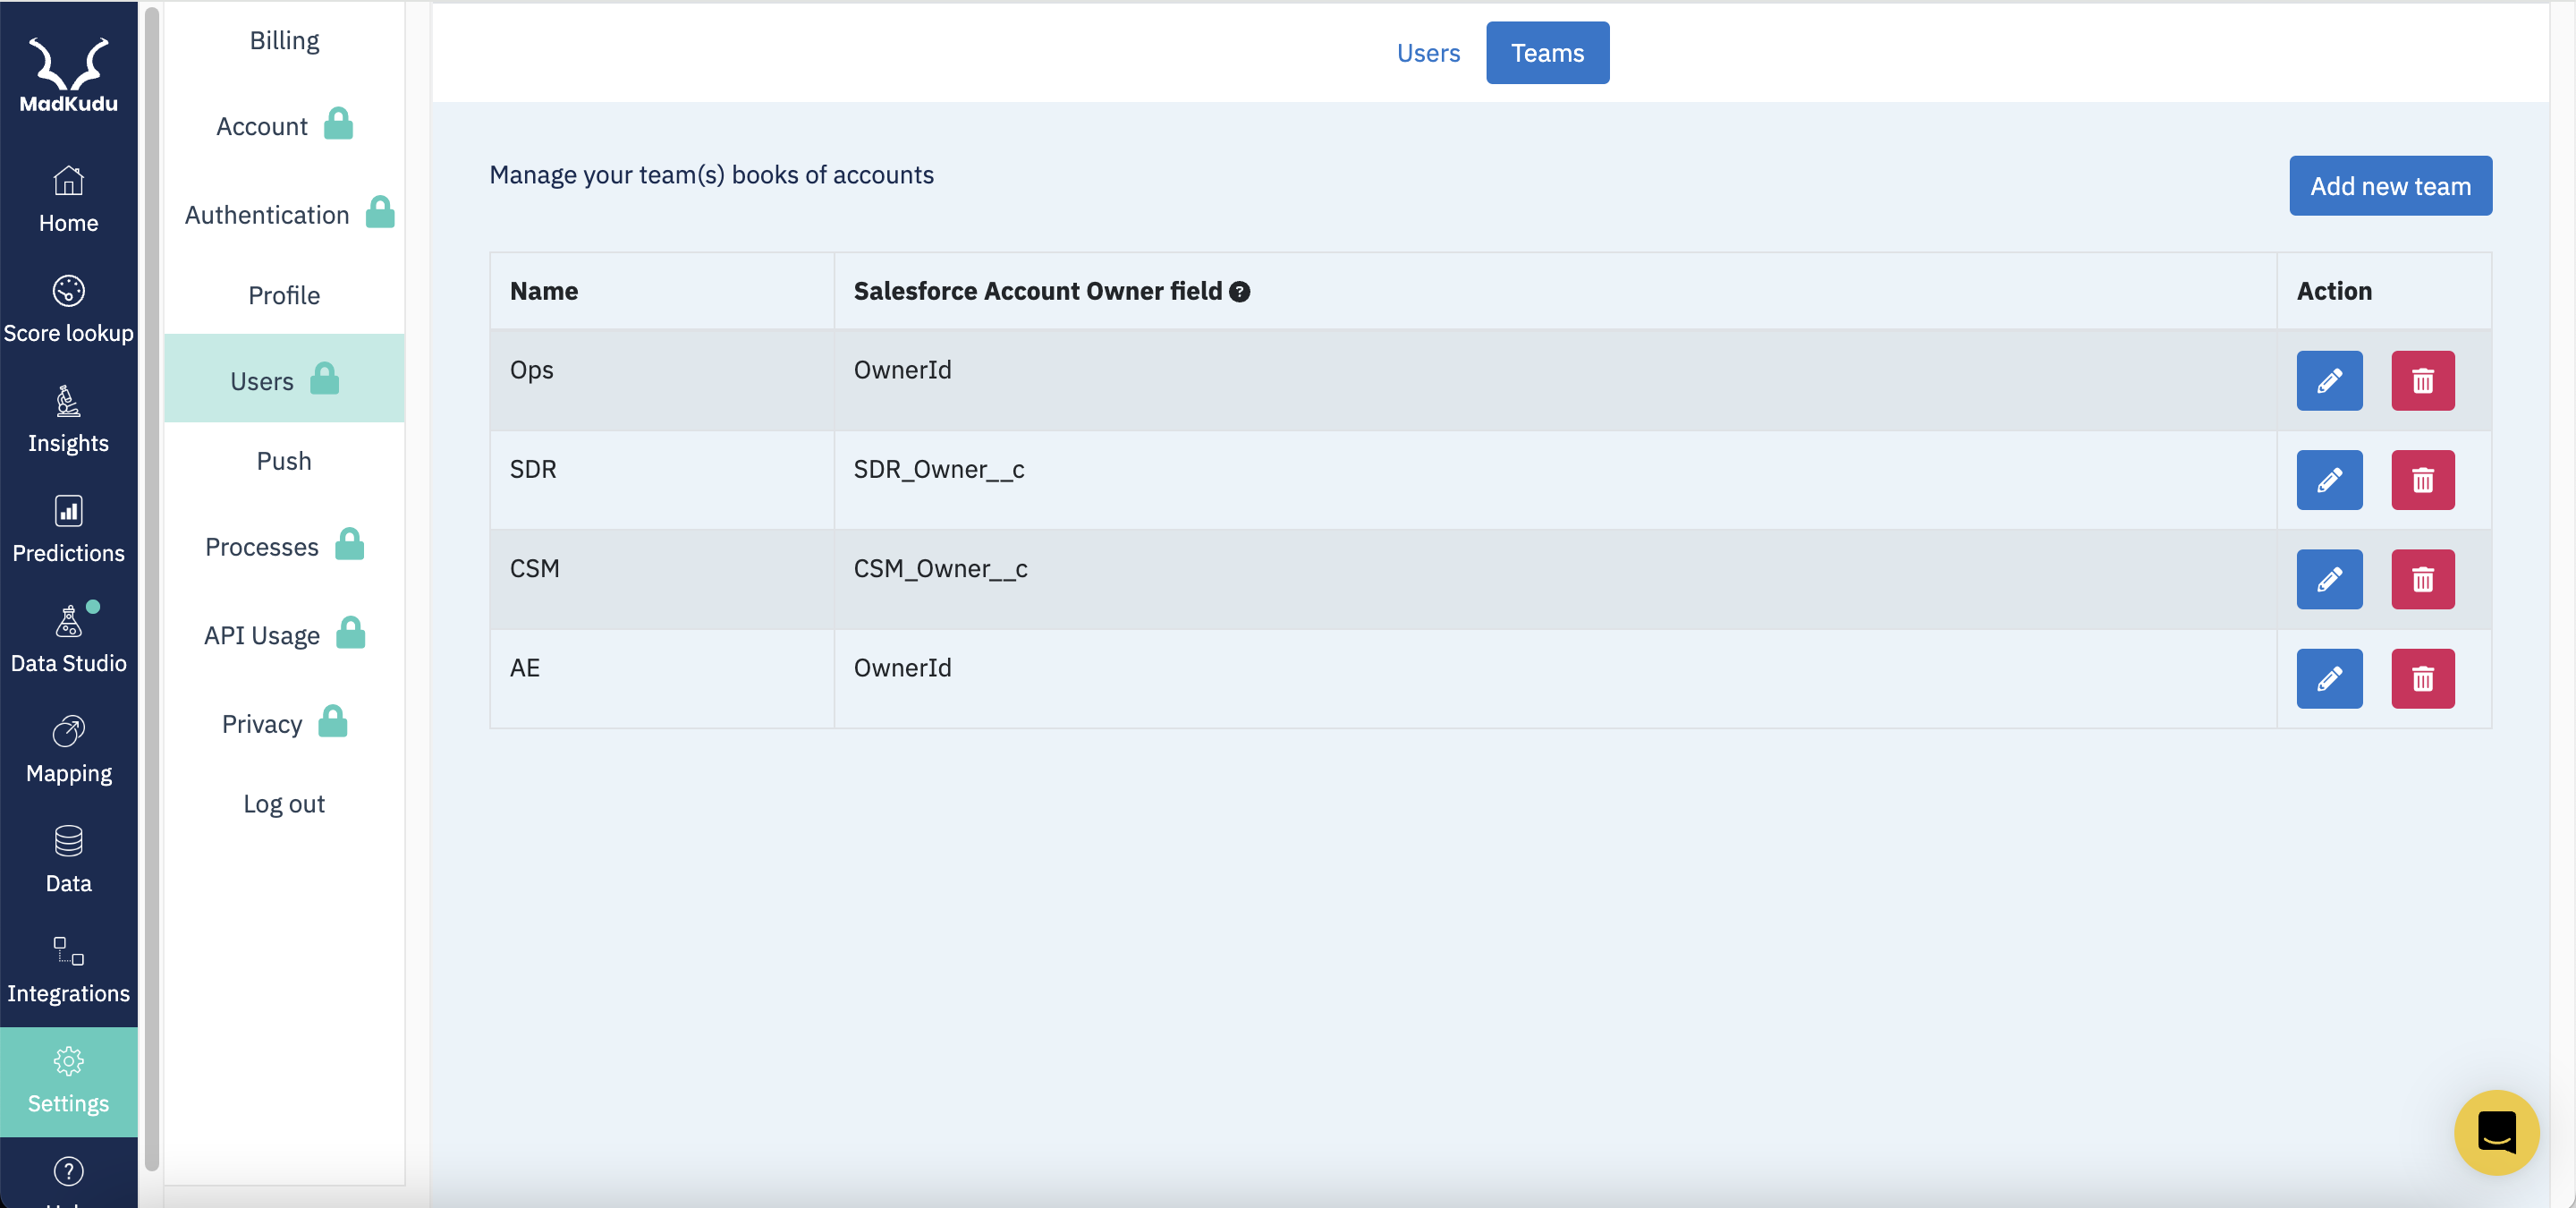Click the sidebar vertical scrollbar
Viewport: 2576px width, 1208px height.
point(152,588)
